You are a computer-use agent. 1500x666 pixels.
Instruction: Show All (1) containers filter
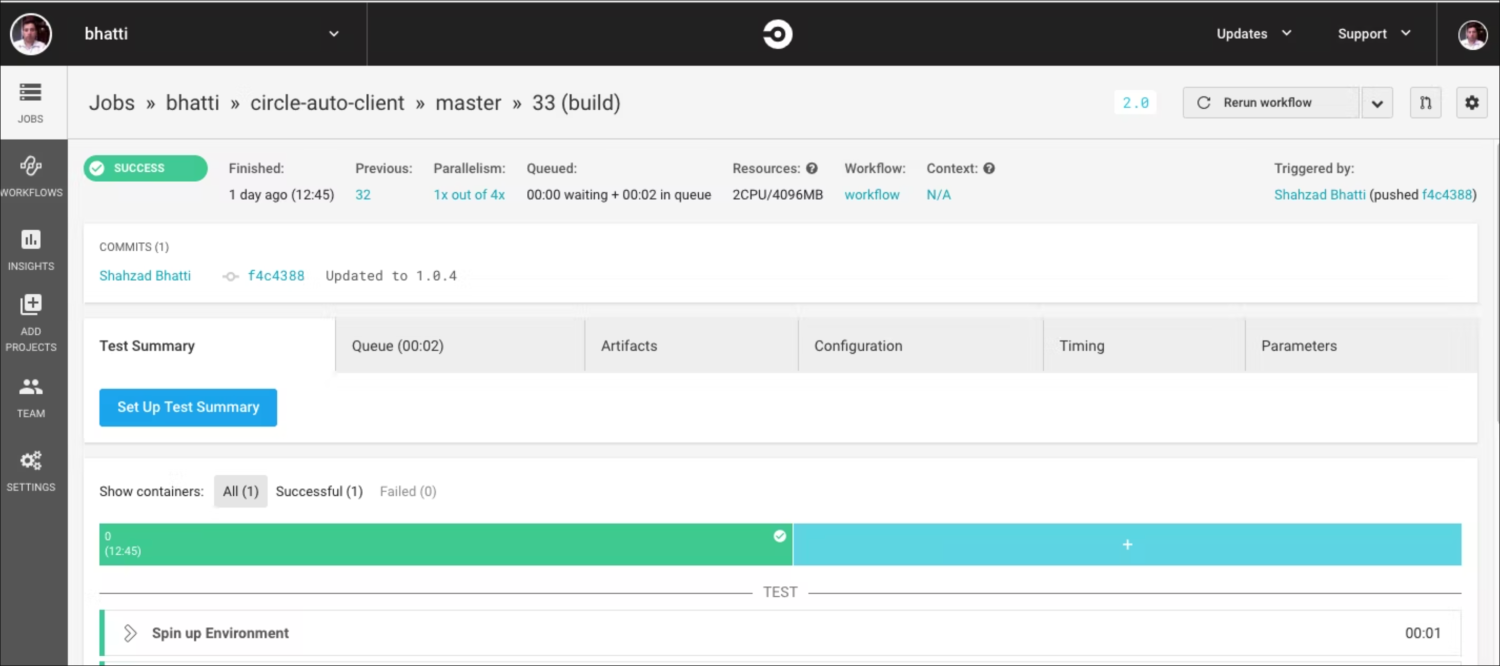click(241, 491)
